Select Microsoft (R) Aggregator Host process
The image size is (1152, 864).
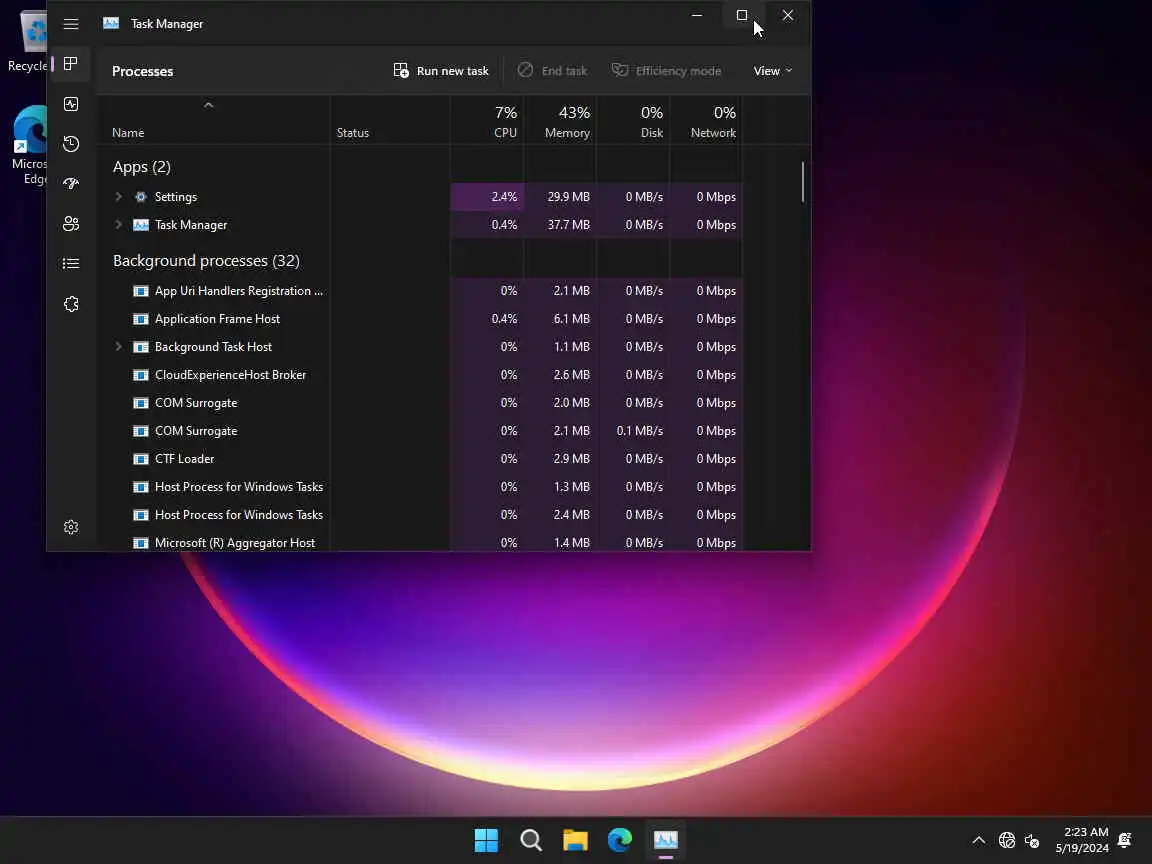coord(419,542)
